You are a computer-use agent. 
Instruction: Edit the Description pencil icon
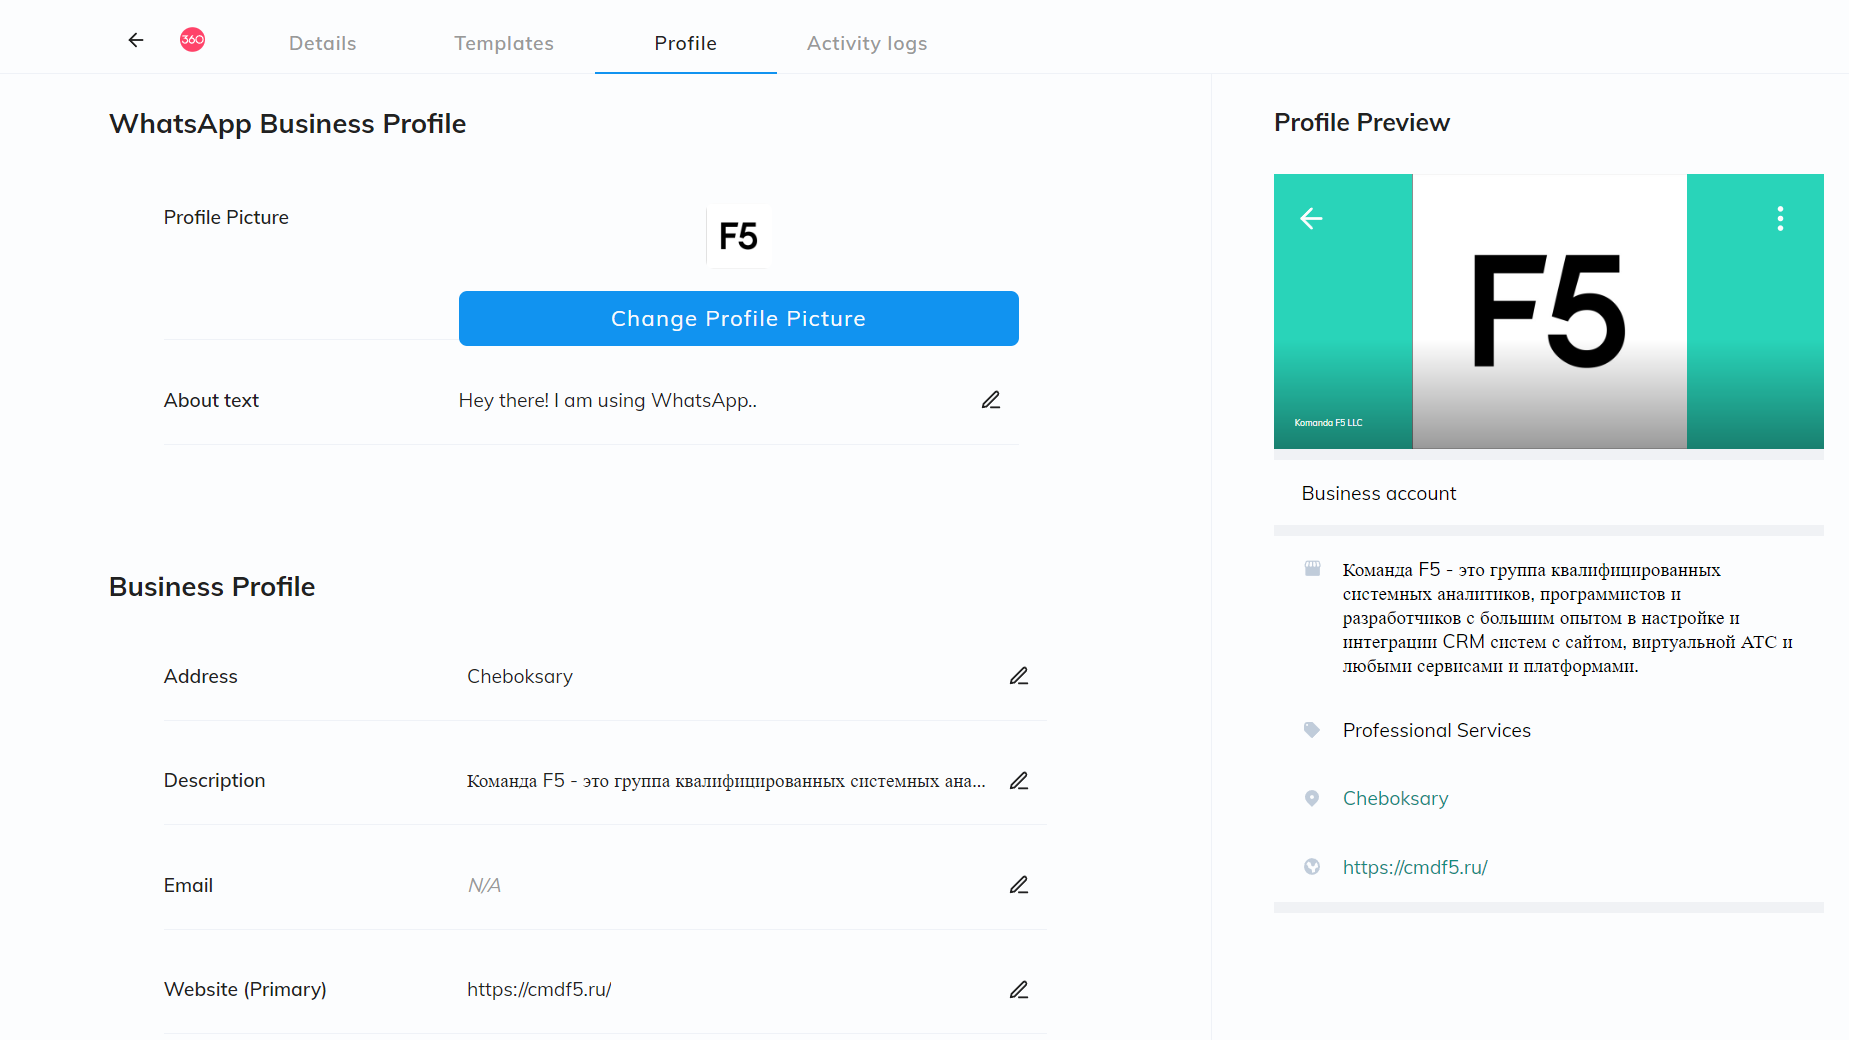tap(1019, 781)
